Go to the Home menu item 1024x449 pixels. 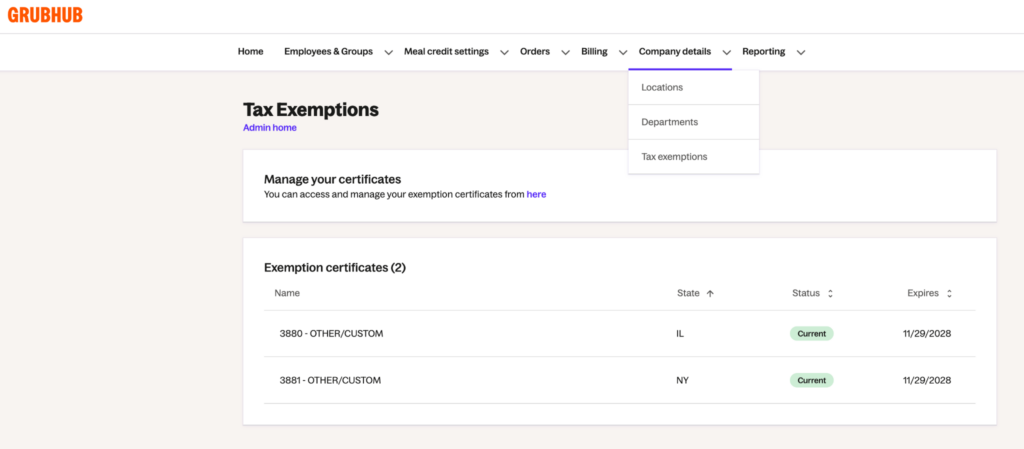click(x=250, y=52)
